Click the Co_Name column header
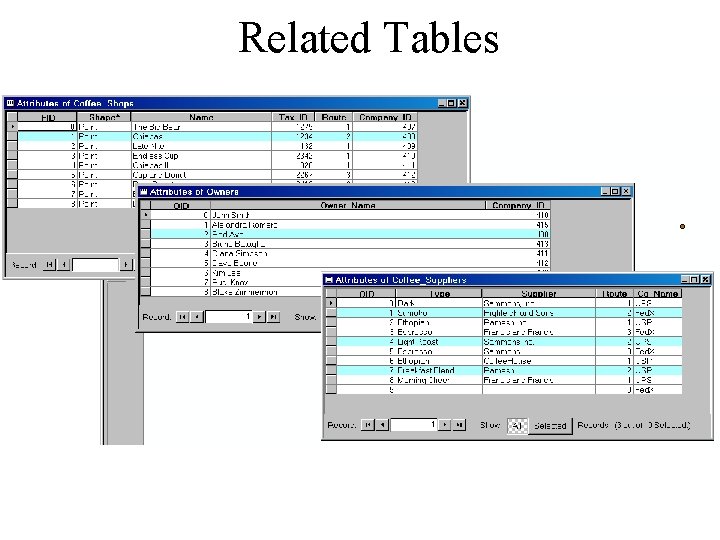Screen dimensions: 720x540 coord(658,293)
